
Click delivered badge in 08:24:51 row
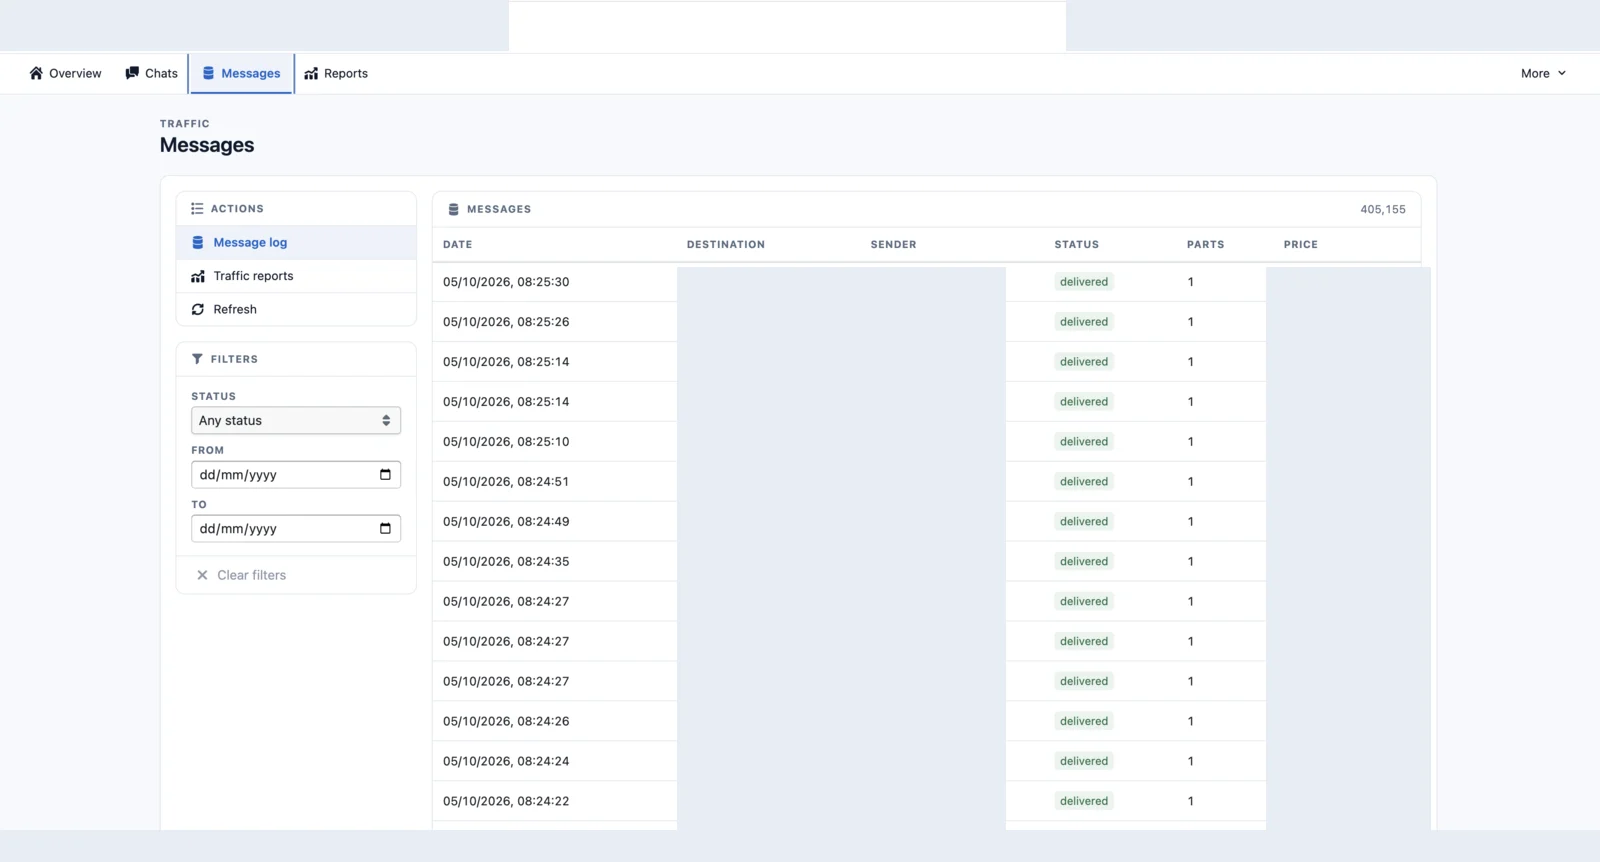click(1084, 482)
